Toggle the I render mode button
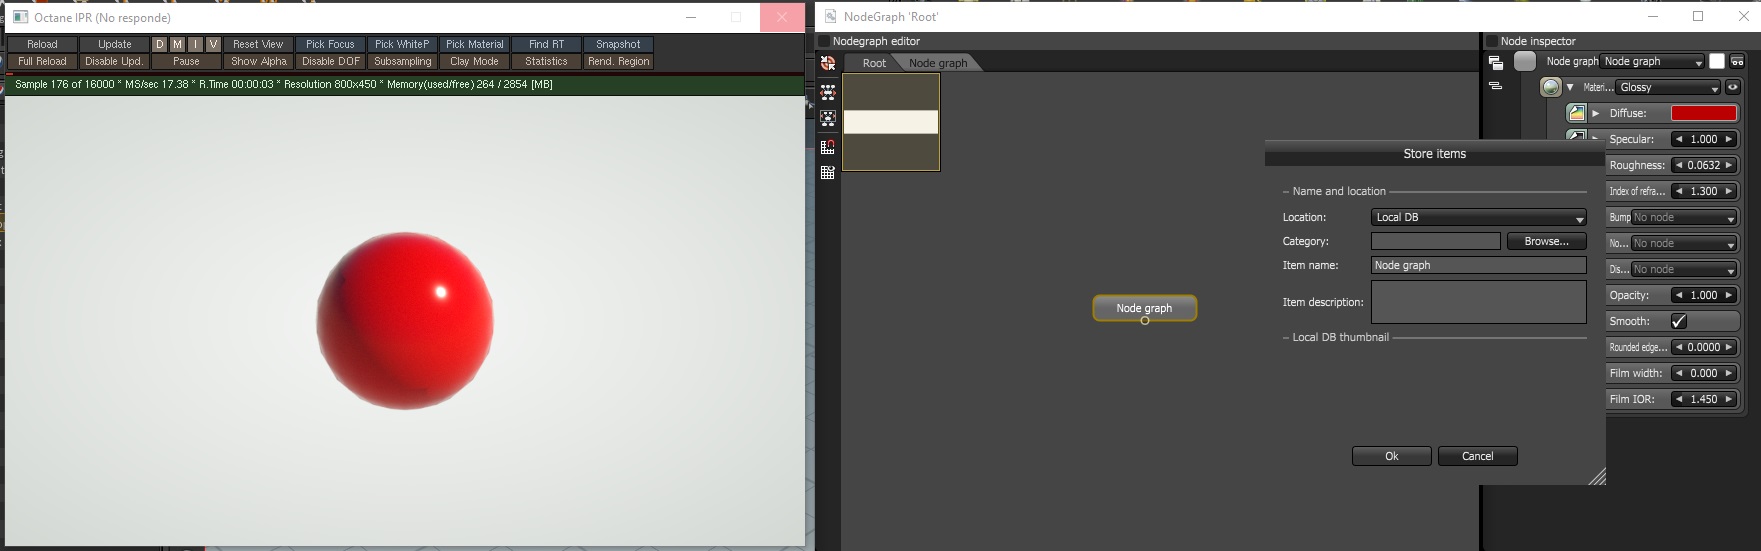The width and height of the screenshot is (1761, 551). tap(195, 44)
